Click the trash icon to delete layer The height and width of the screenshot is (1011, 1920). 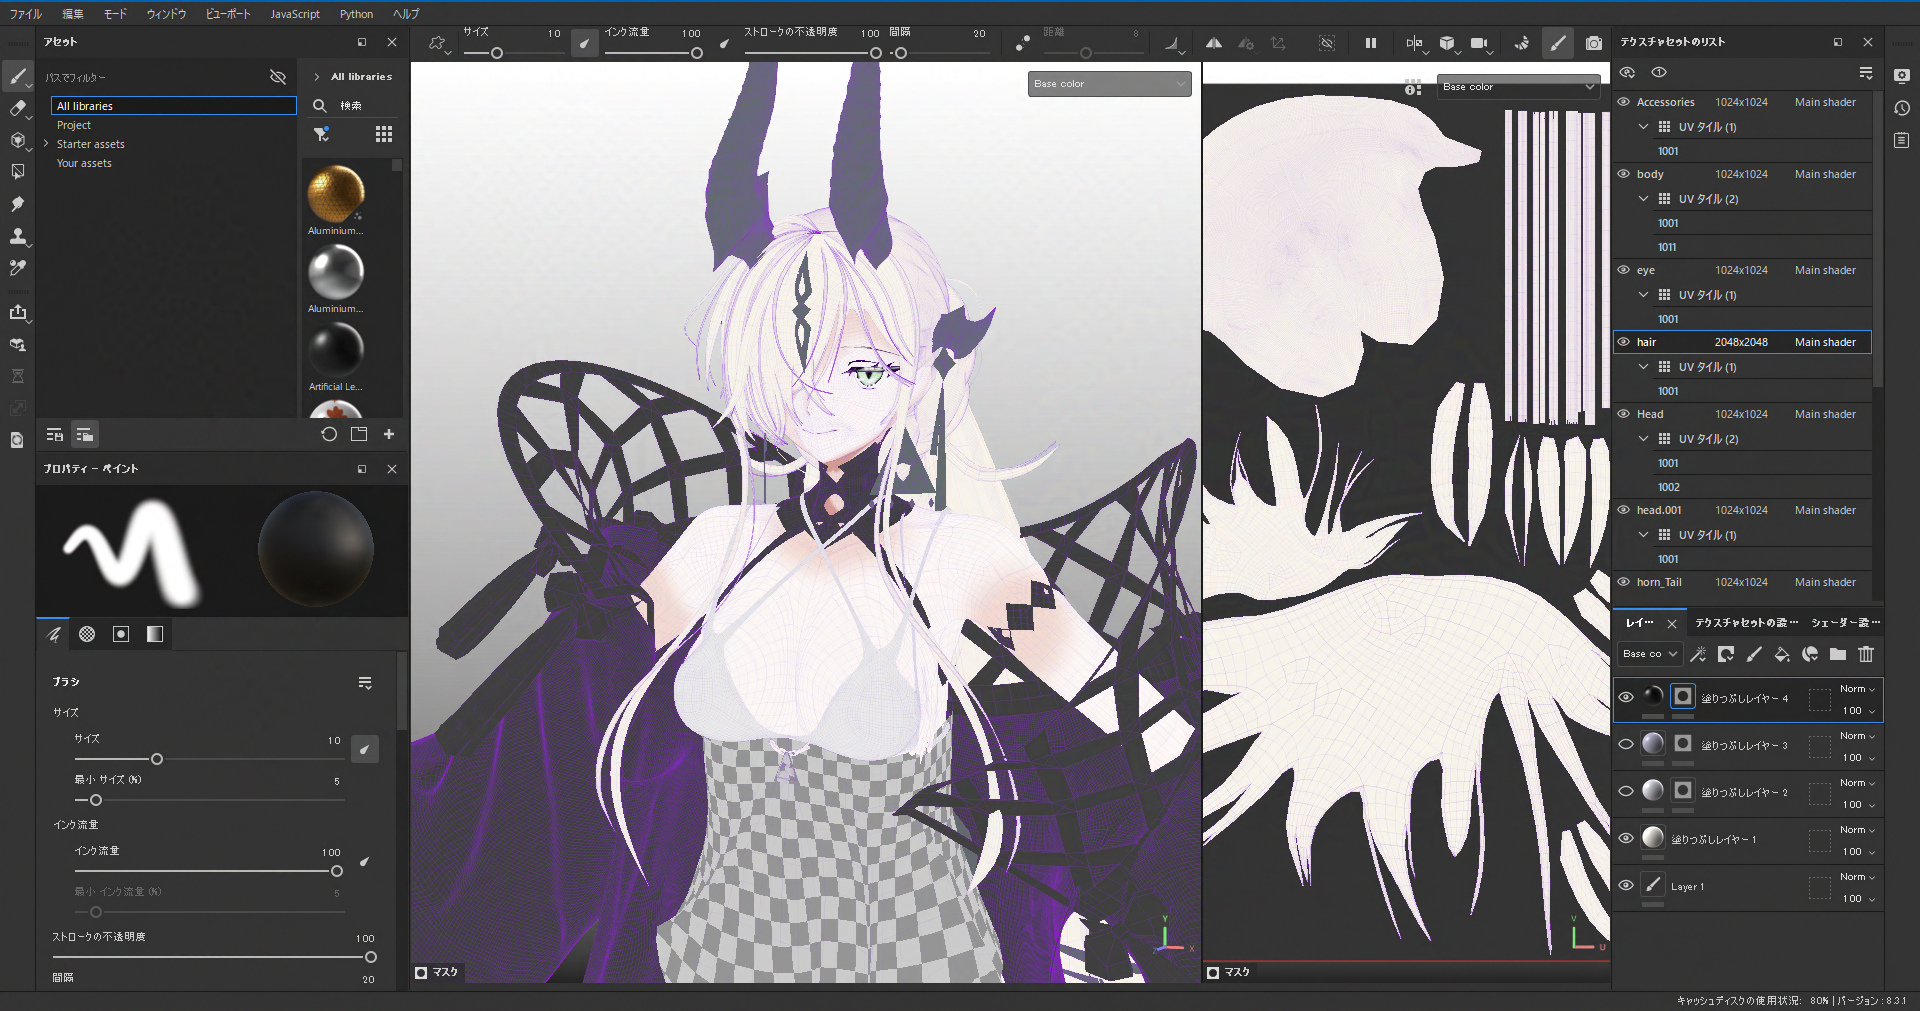[x=1866, y=654]
